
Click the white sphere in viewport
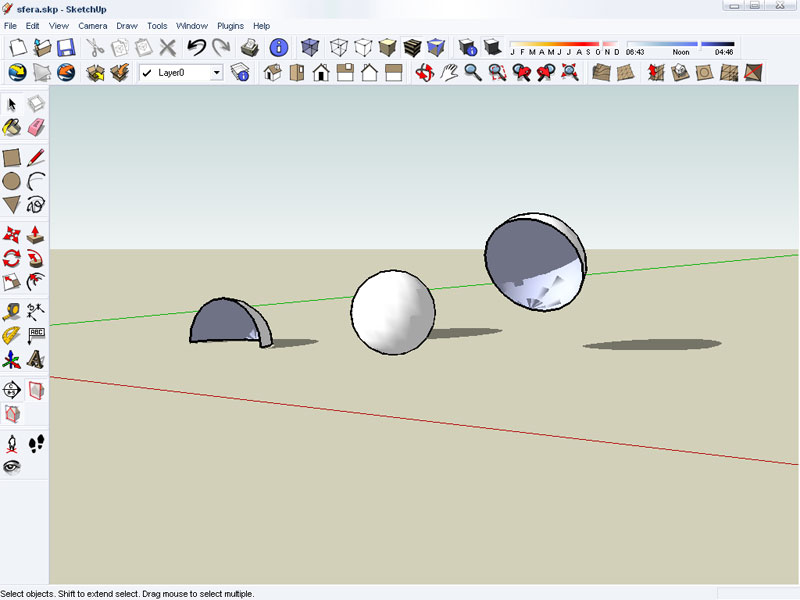(392, 312)
